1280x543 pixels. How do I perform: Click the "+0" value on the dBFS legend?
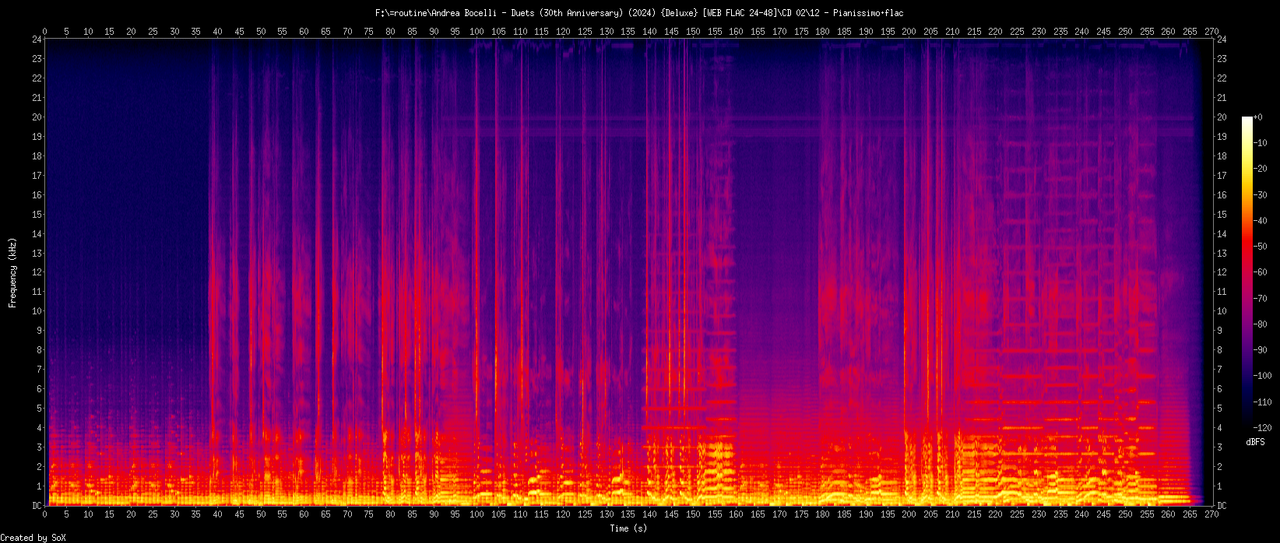(x=1260, y=117)
